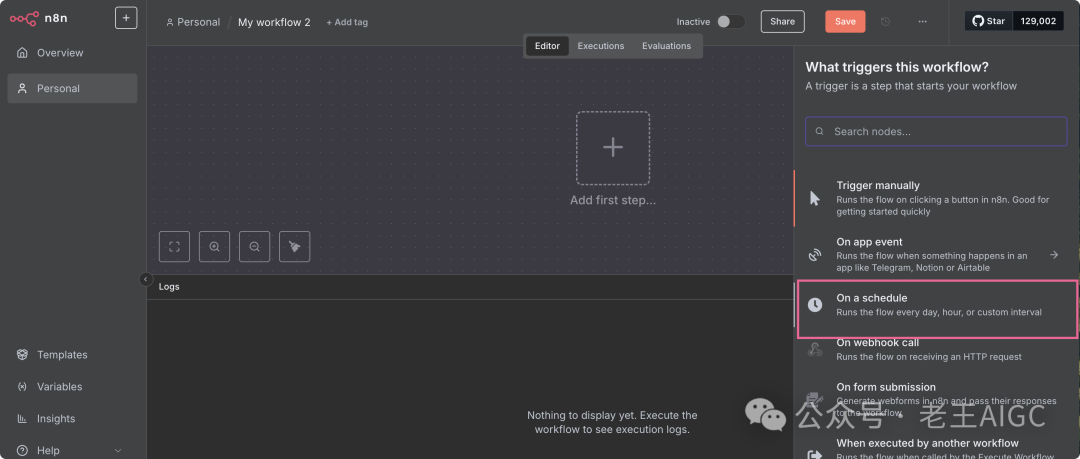Click the Add tag link
This screenshot has width=1080, height=459.
click(x=347, y=22)
